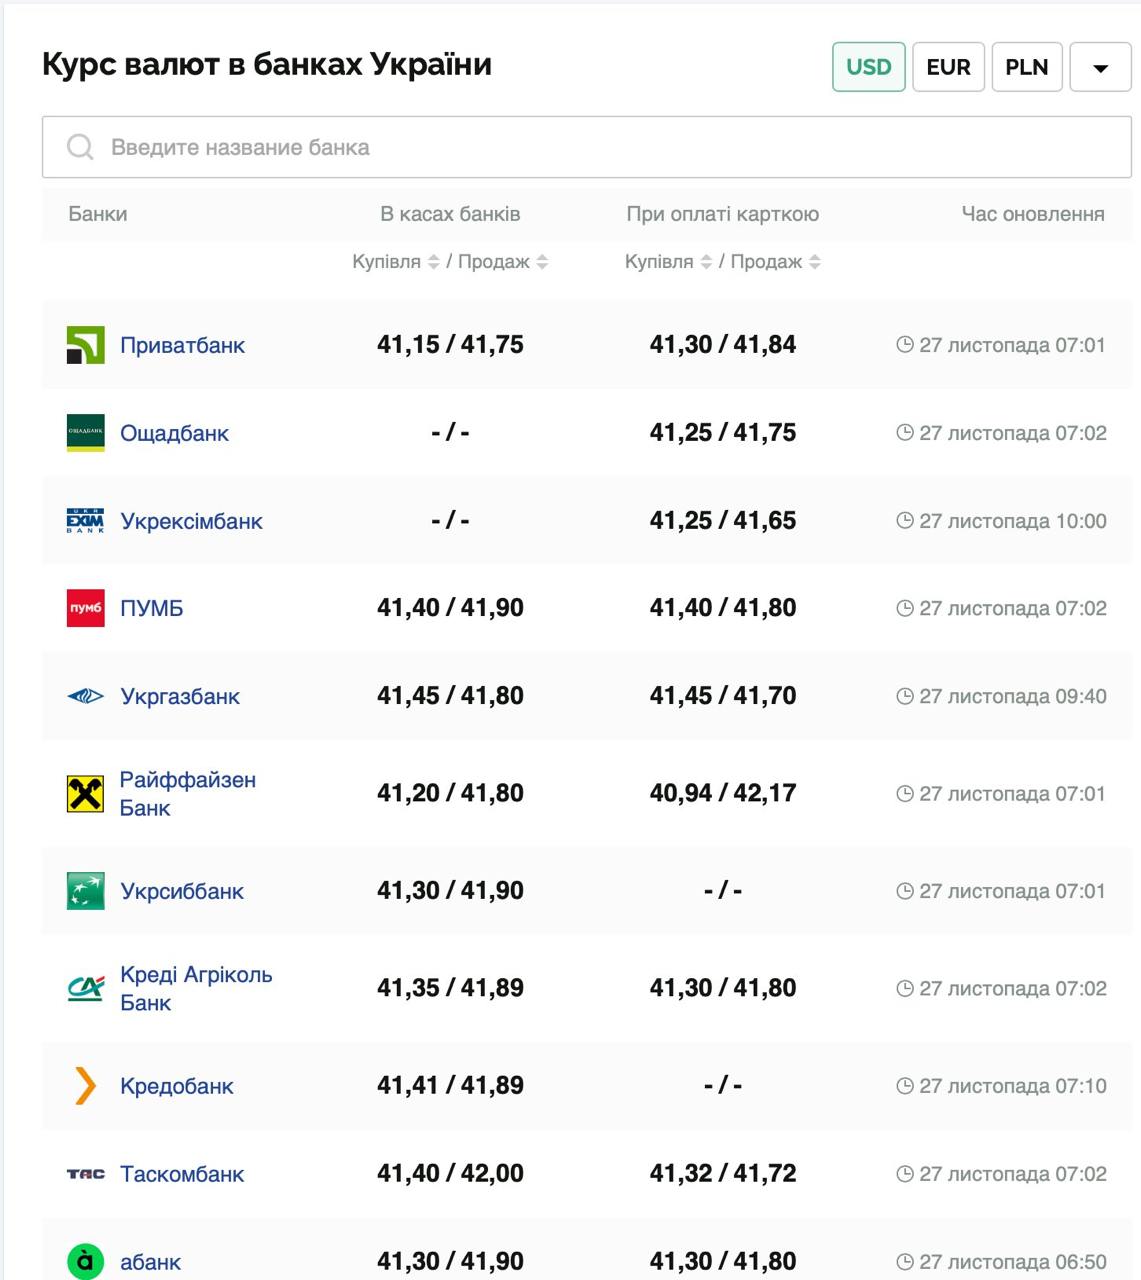This screenshot has width=1141, height=1280.
Task: Click the Ukrsibbank logo icon
Action: pos(85,891)
